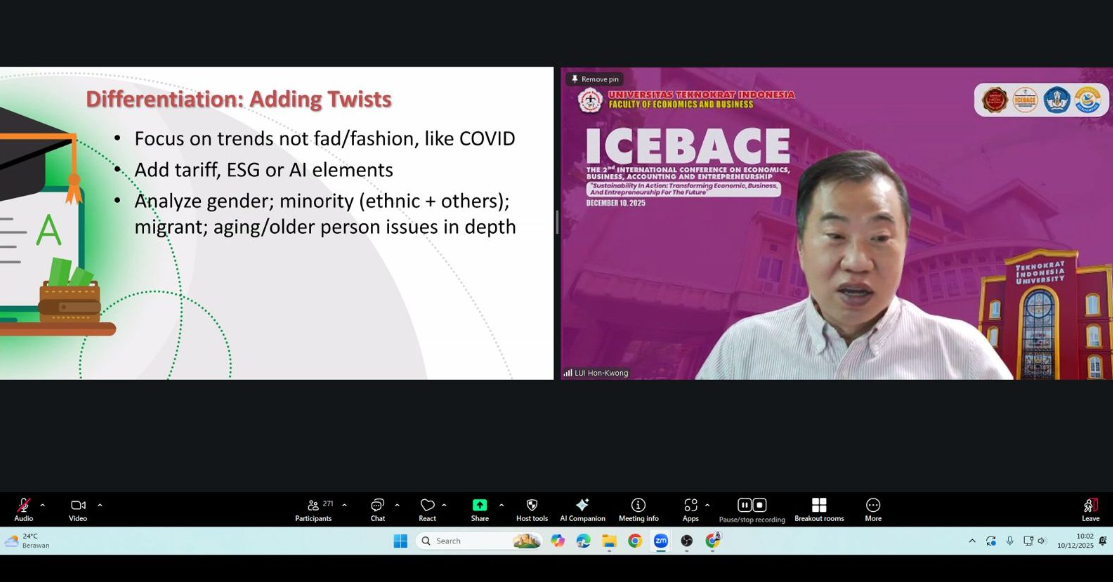Click Remove pin on speaker video

594,79
